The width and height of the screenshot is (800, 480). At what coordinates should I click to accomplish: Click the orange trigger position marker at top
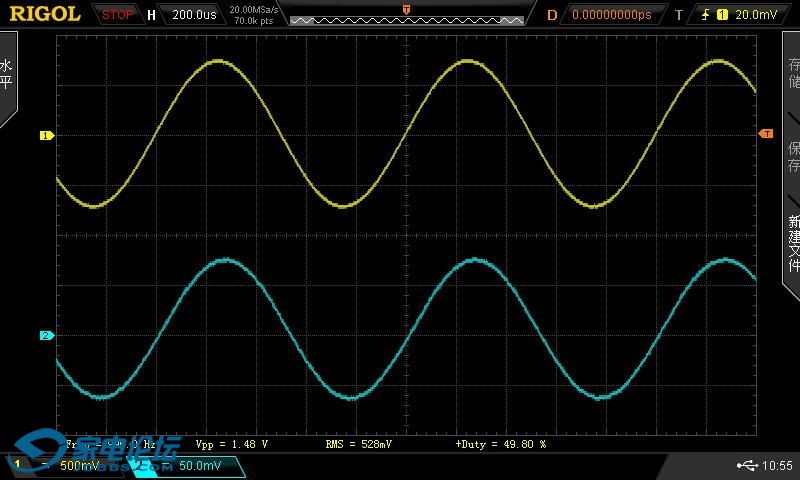[407, 10]
